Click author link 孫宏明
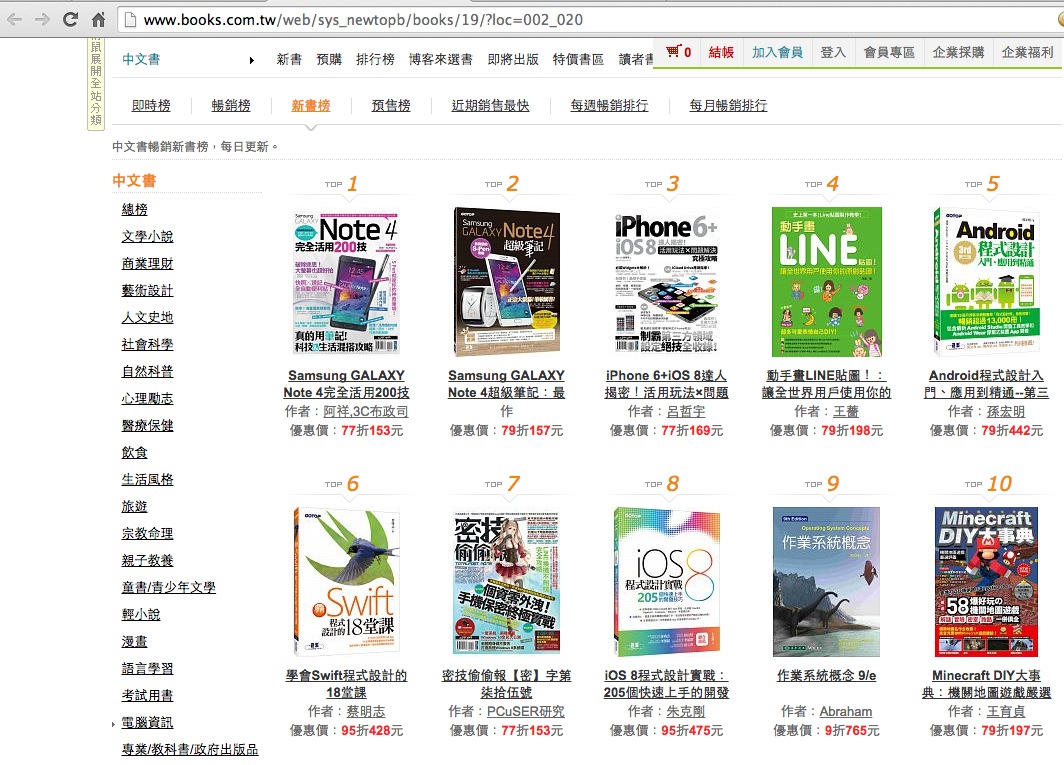This screenshot has height=765, width=1064. click(x=1006, y=411)
